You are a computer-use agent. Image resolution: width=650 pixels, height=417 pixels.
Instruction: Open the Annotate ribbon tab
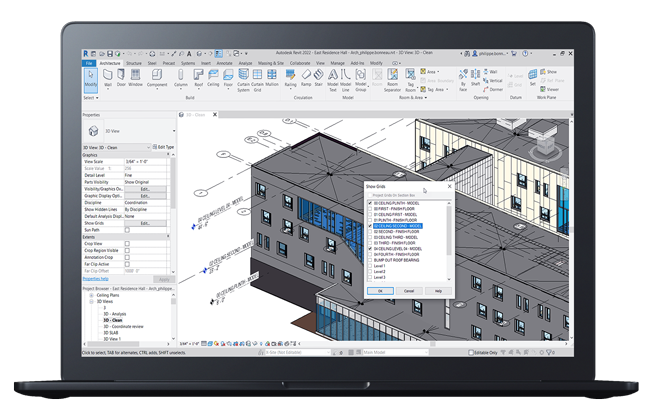pos(225,63)
